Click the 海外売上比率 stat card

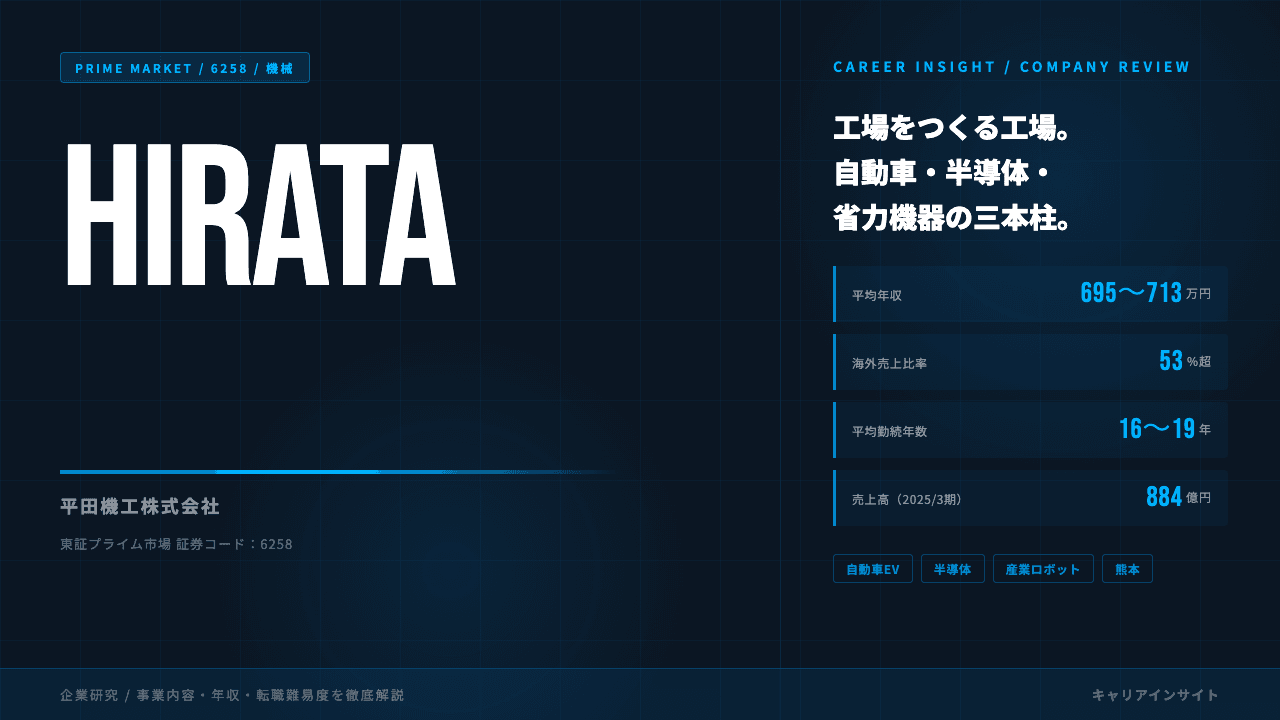(1030, 362)
